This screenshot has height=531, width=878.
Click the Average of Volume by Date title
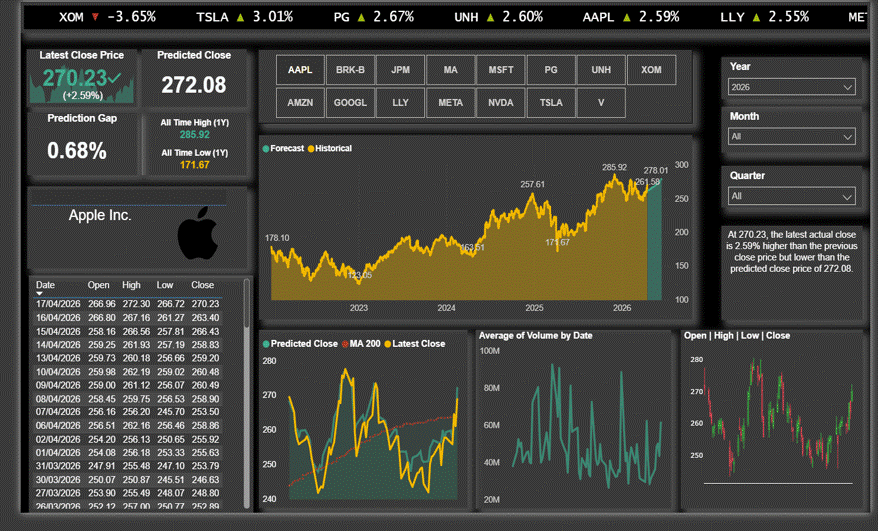[x=535, y=336]
